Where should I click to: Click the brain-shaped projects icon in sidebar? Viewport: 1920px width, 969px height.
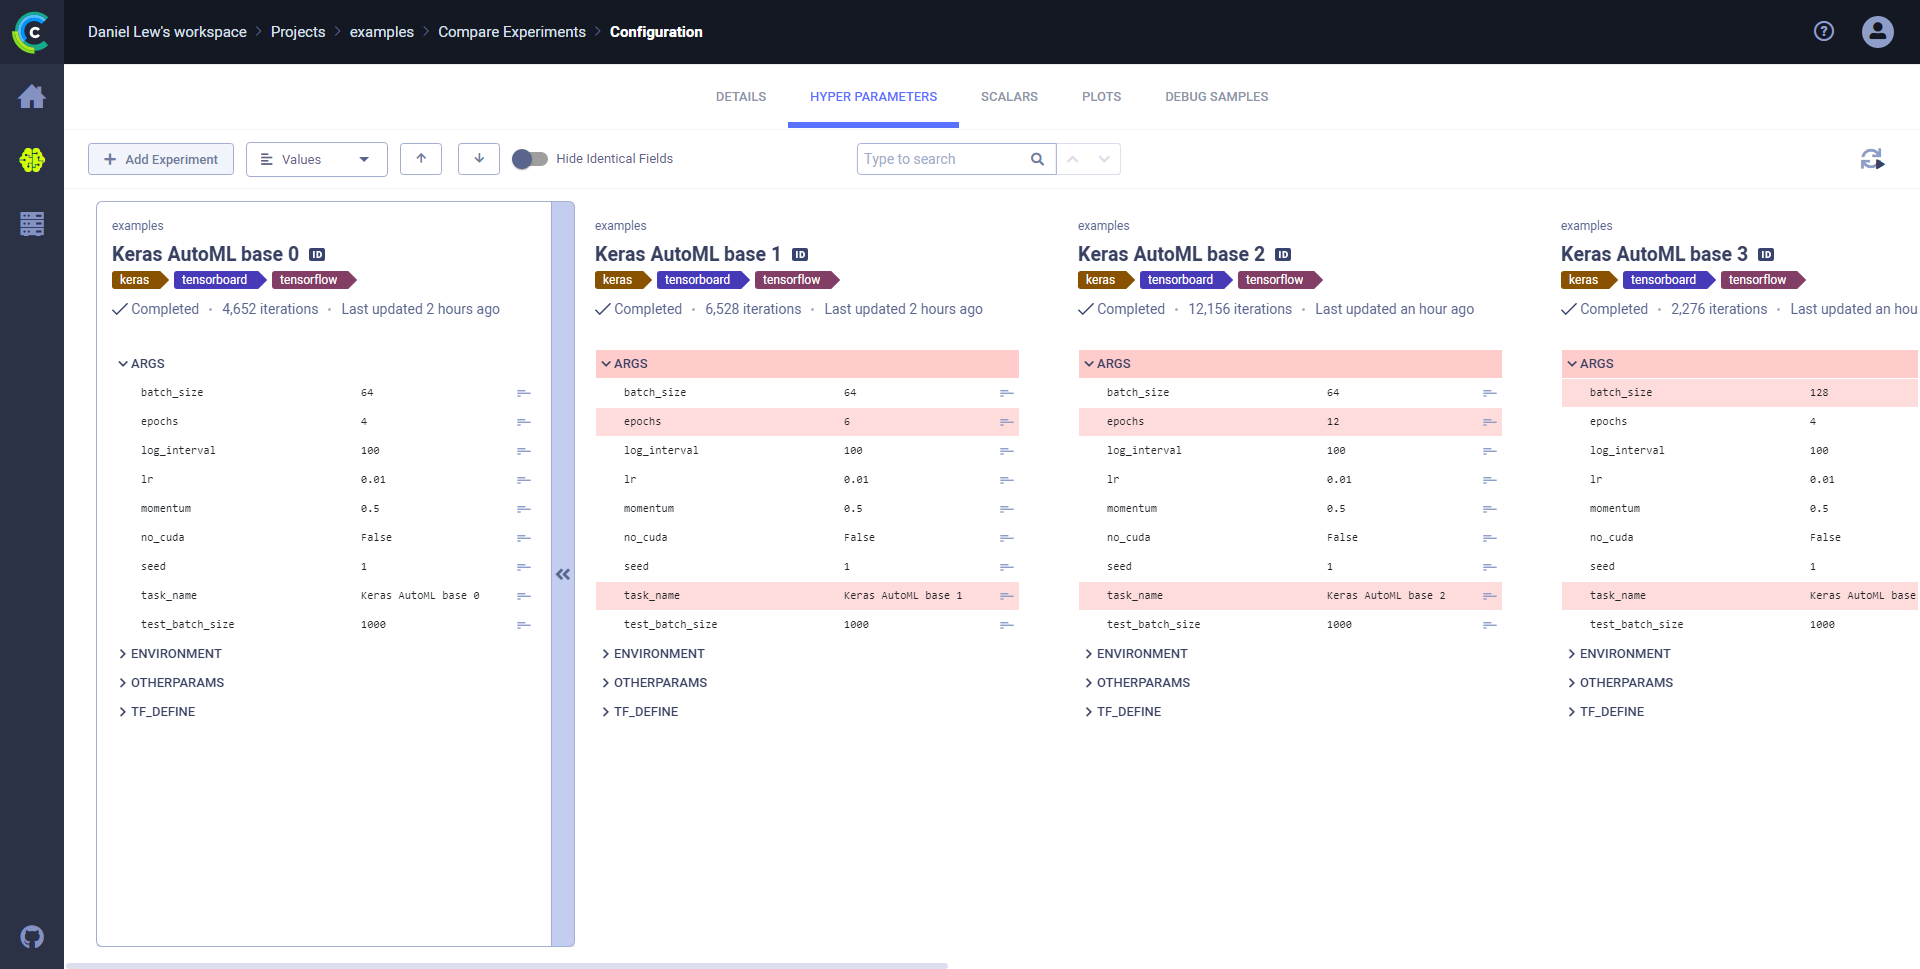[x=32, y=160]
